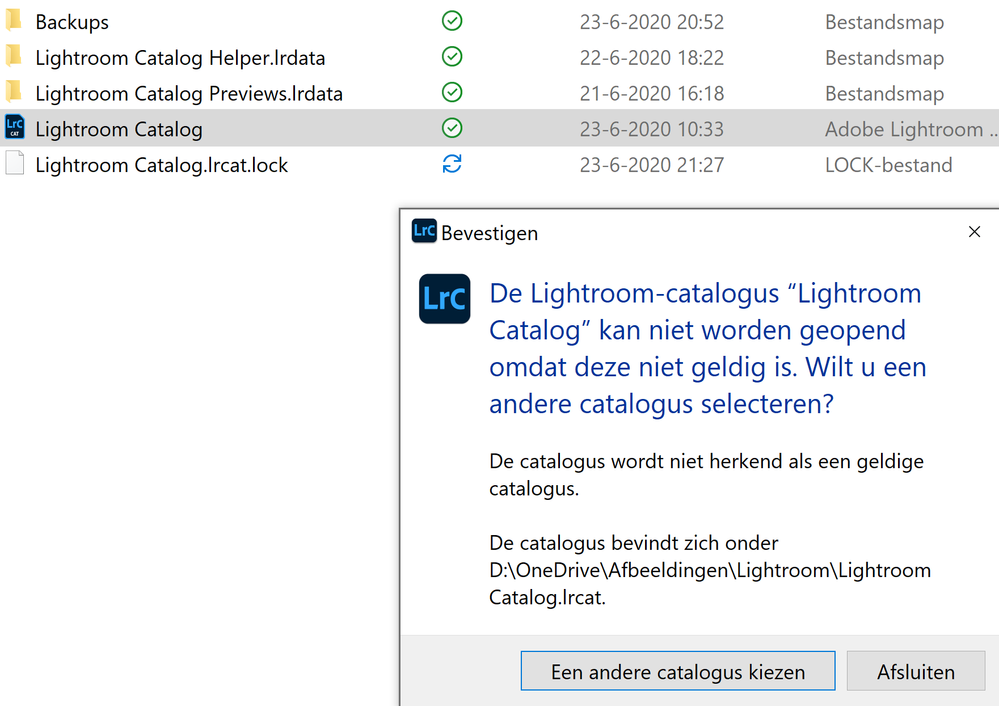Click 'De catalogus wordt niet herkend' message

(x=706, y=475)
